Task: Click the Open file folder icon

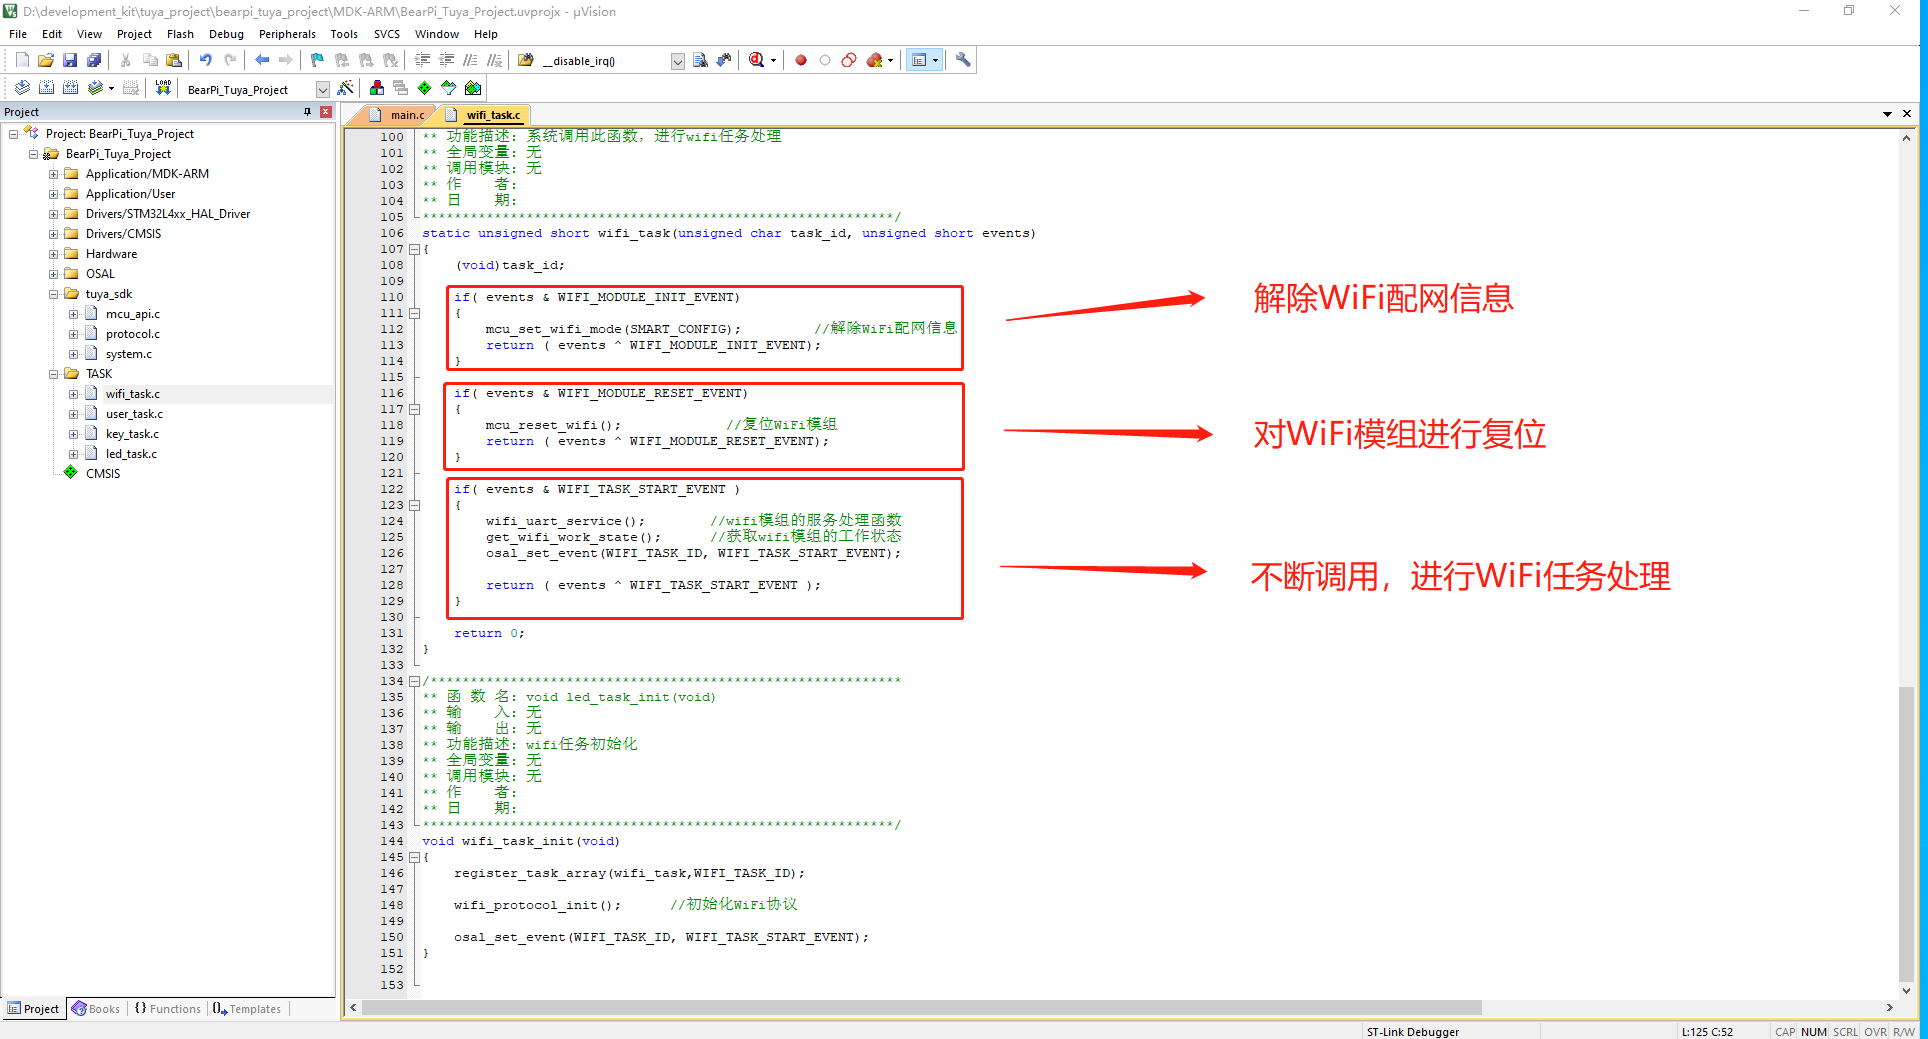Action: [x=46, y=60]
